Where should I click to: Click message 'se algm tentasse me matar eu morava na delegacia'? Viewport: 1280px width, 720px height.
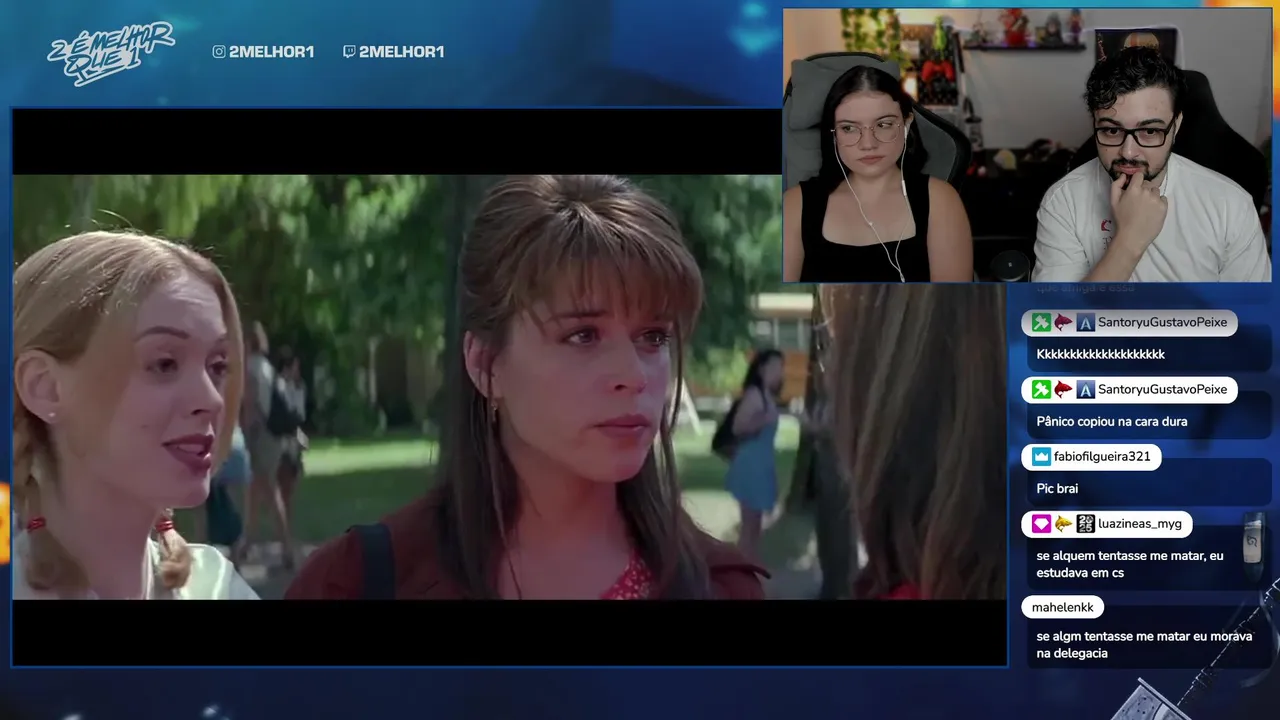[x=1144, y=644]
